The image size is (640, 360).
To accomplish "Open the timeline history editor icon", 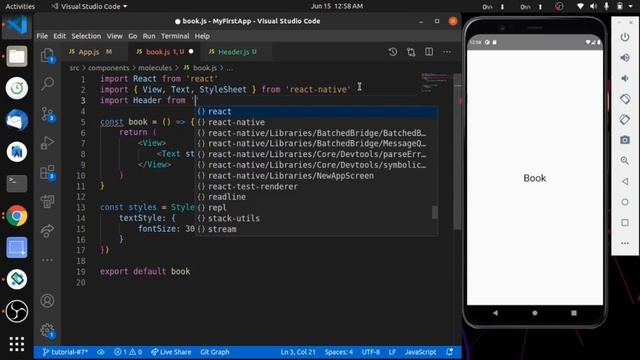I will (x=393, y=52).
